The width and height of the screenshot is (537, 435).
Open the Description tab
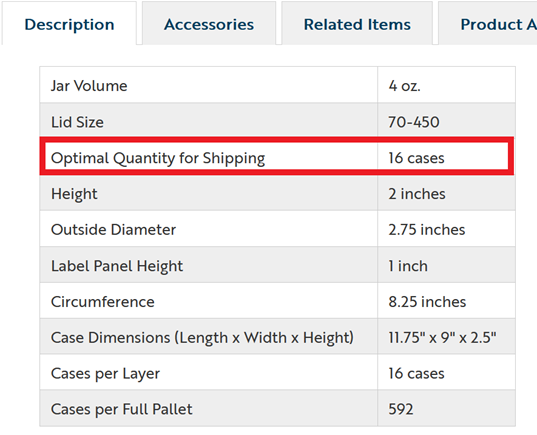(x=69, y=24)
